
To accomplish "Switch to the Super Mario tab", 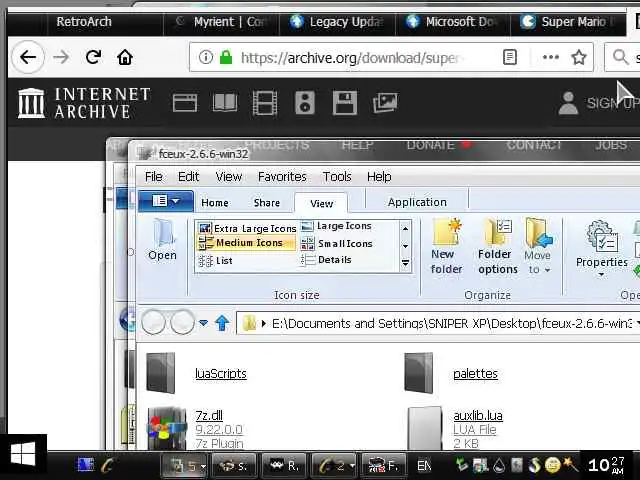I will [568, 22].
